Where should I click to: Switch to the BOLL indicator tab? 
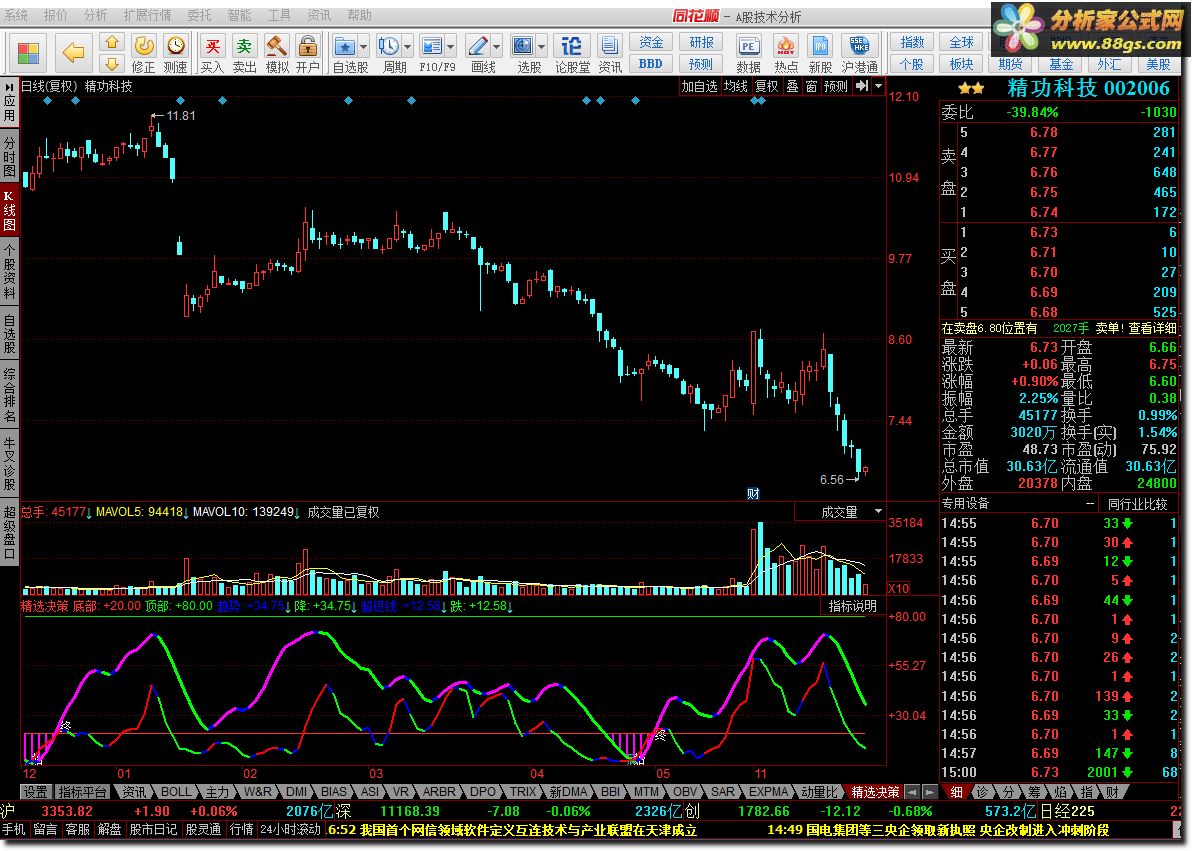pyautogui.click(x=176, y=792)
